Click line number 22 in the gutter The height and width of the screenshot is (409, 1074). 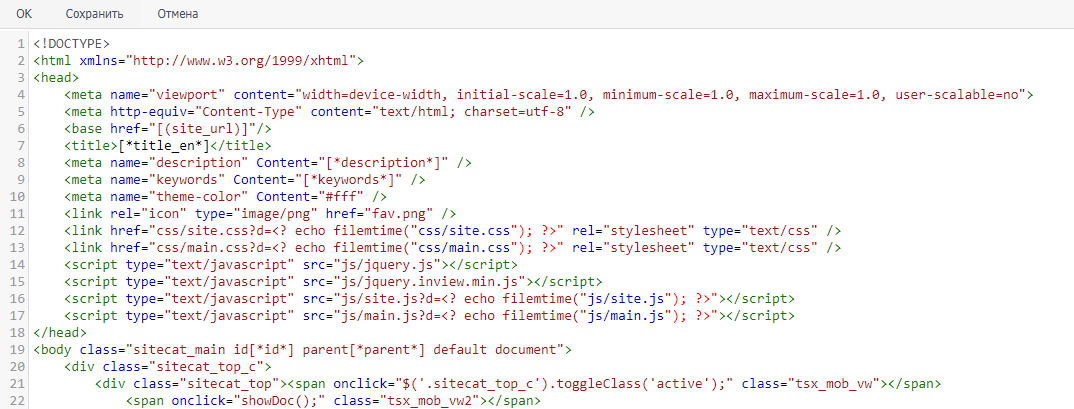[x=19, y=400]
